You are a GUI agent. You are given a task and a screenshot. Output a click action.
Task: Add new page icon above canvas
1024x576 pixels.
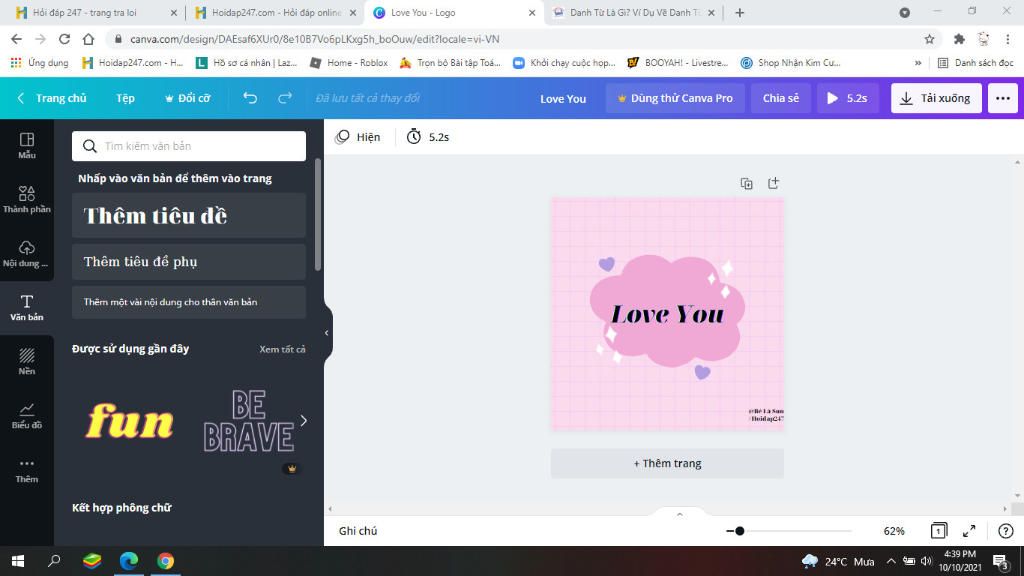tap(773, 184)
